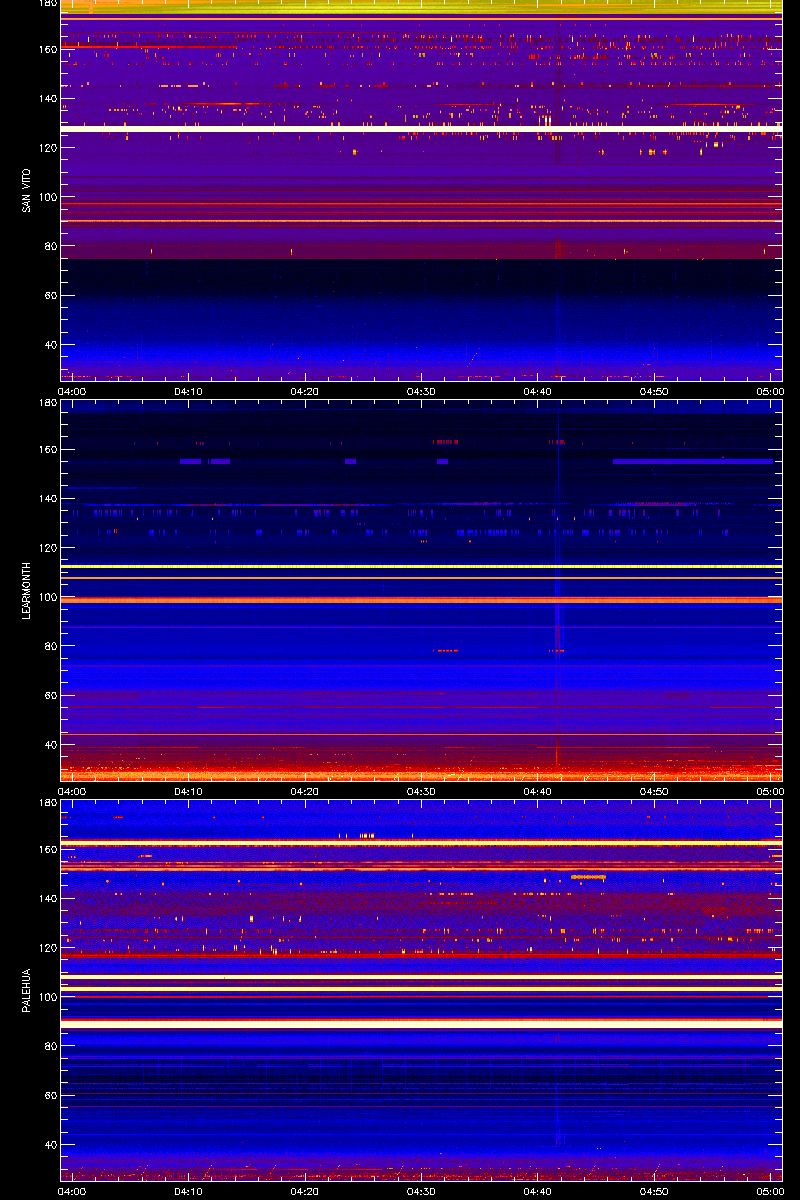This screenshot has height=1200, width=800.
Task: Click the 40 frequency label on Learmonth axis
Action: [49, 745]
